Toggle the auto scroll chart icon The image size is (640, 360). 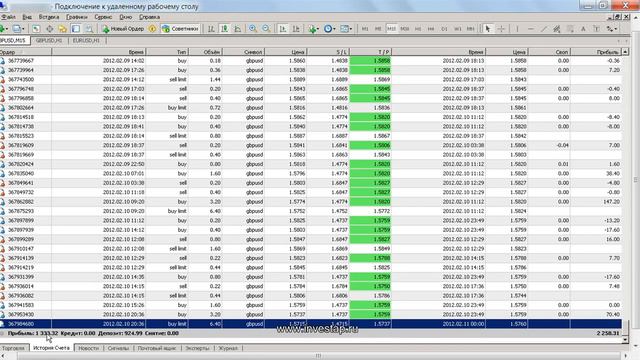coord(282,29)
